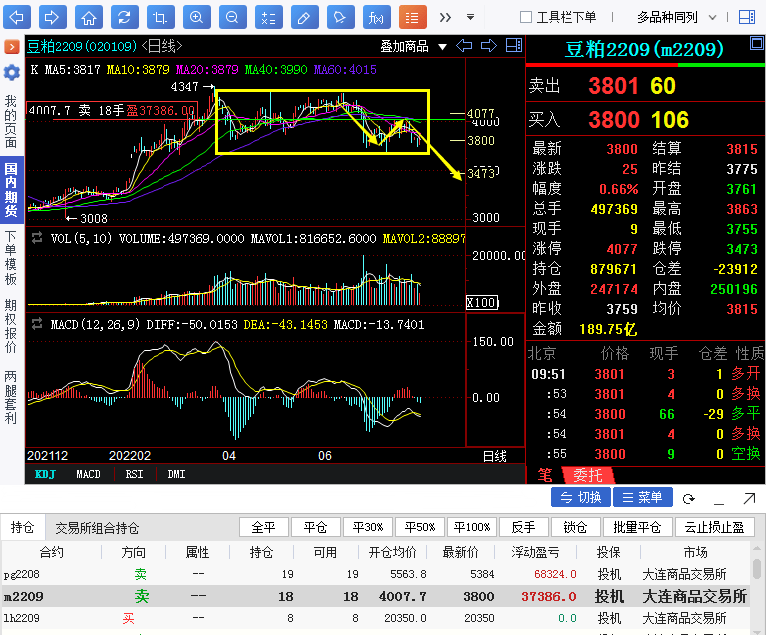Select the 交易所组合持仓 tab
Viewport: 766px width, 635px height.
[x=97, y=527]
